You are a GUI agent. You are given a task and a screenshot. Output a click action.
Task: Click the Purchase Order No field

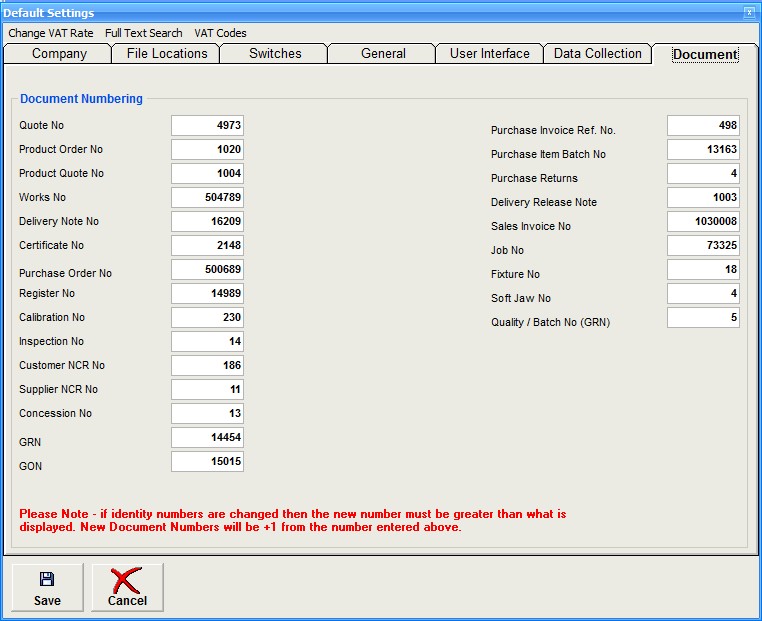point(207,270)
